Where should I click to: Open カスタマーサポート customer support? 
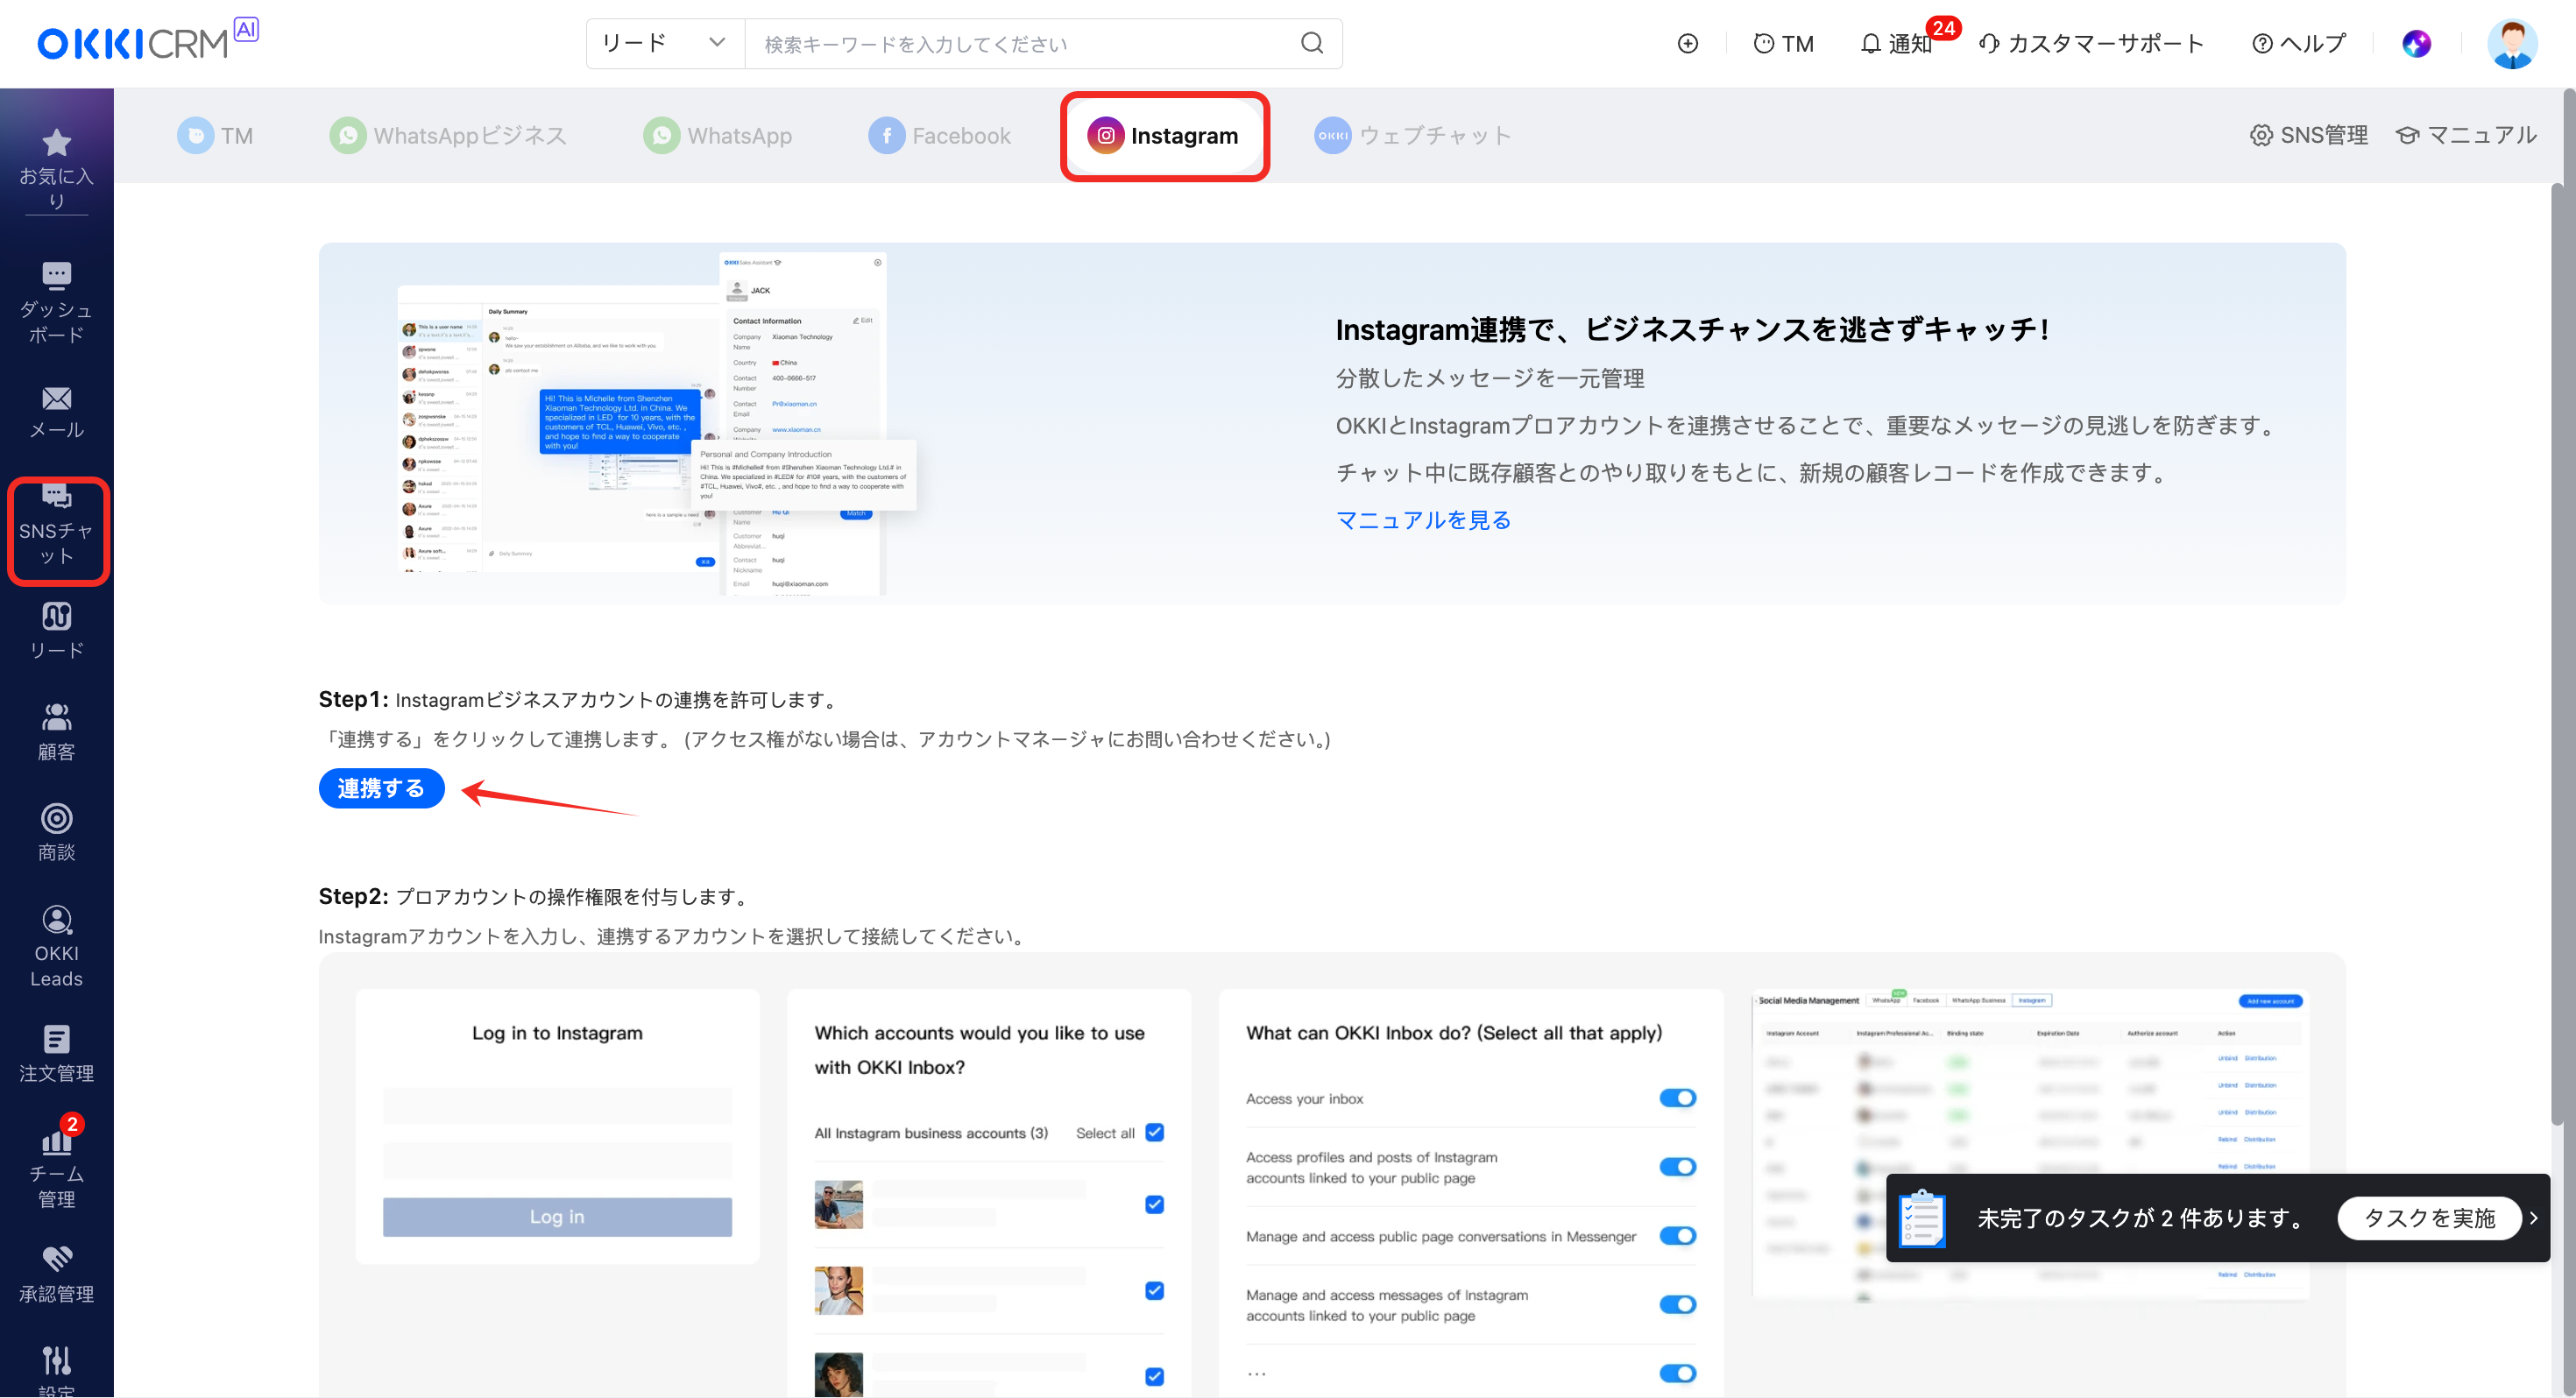point(2091,43)
